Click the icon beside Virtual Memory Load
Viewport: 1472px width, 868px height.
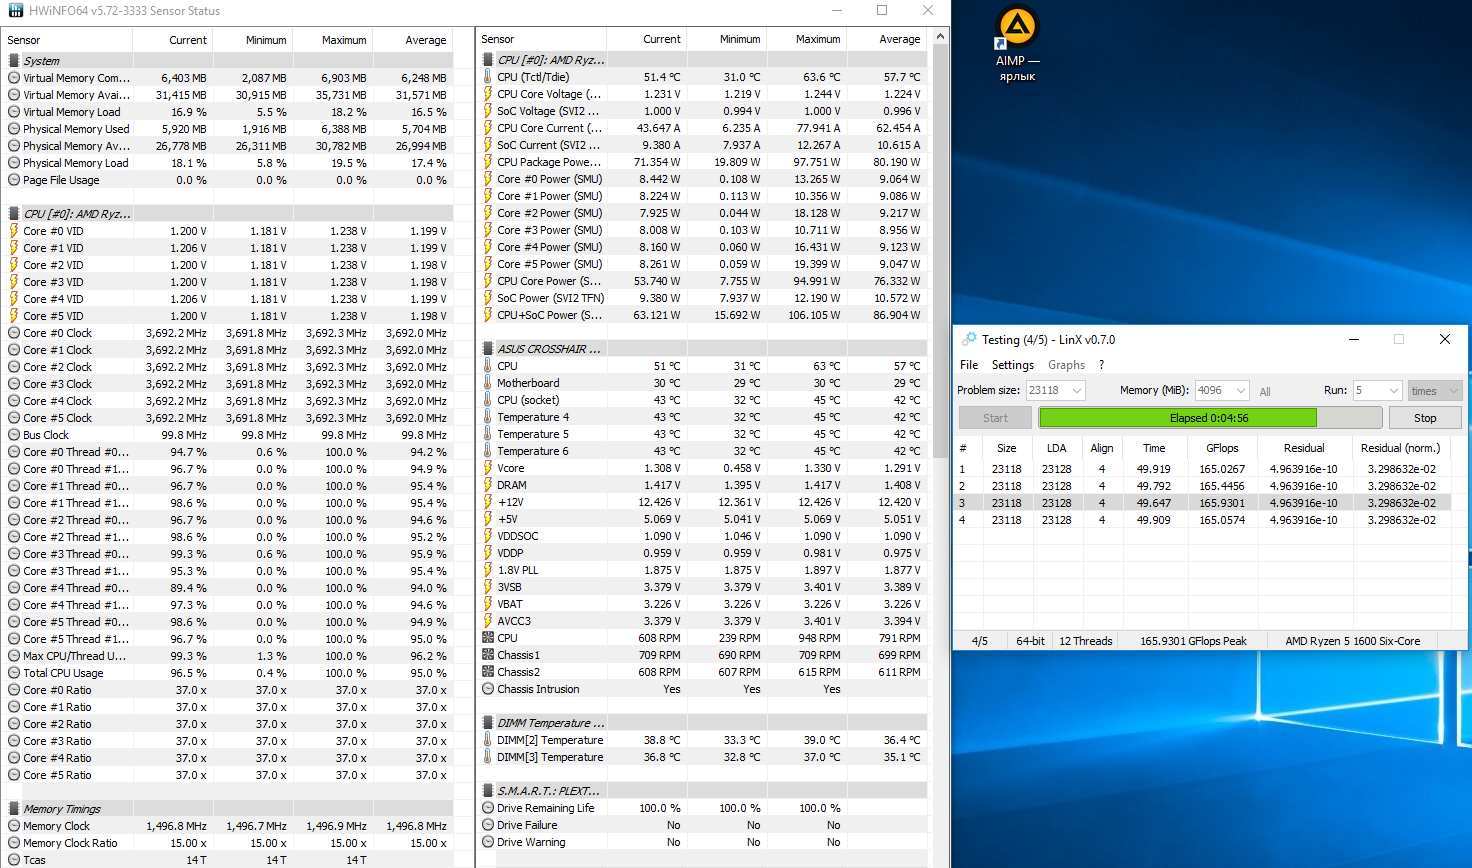pyautogui.click(x=14, y=112)
